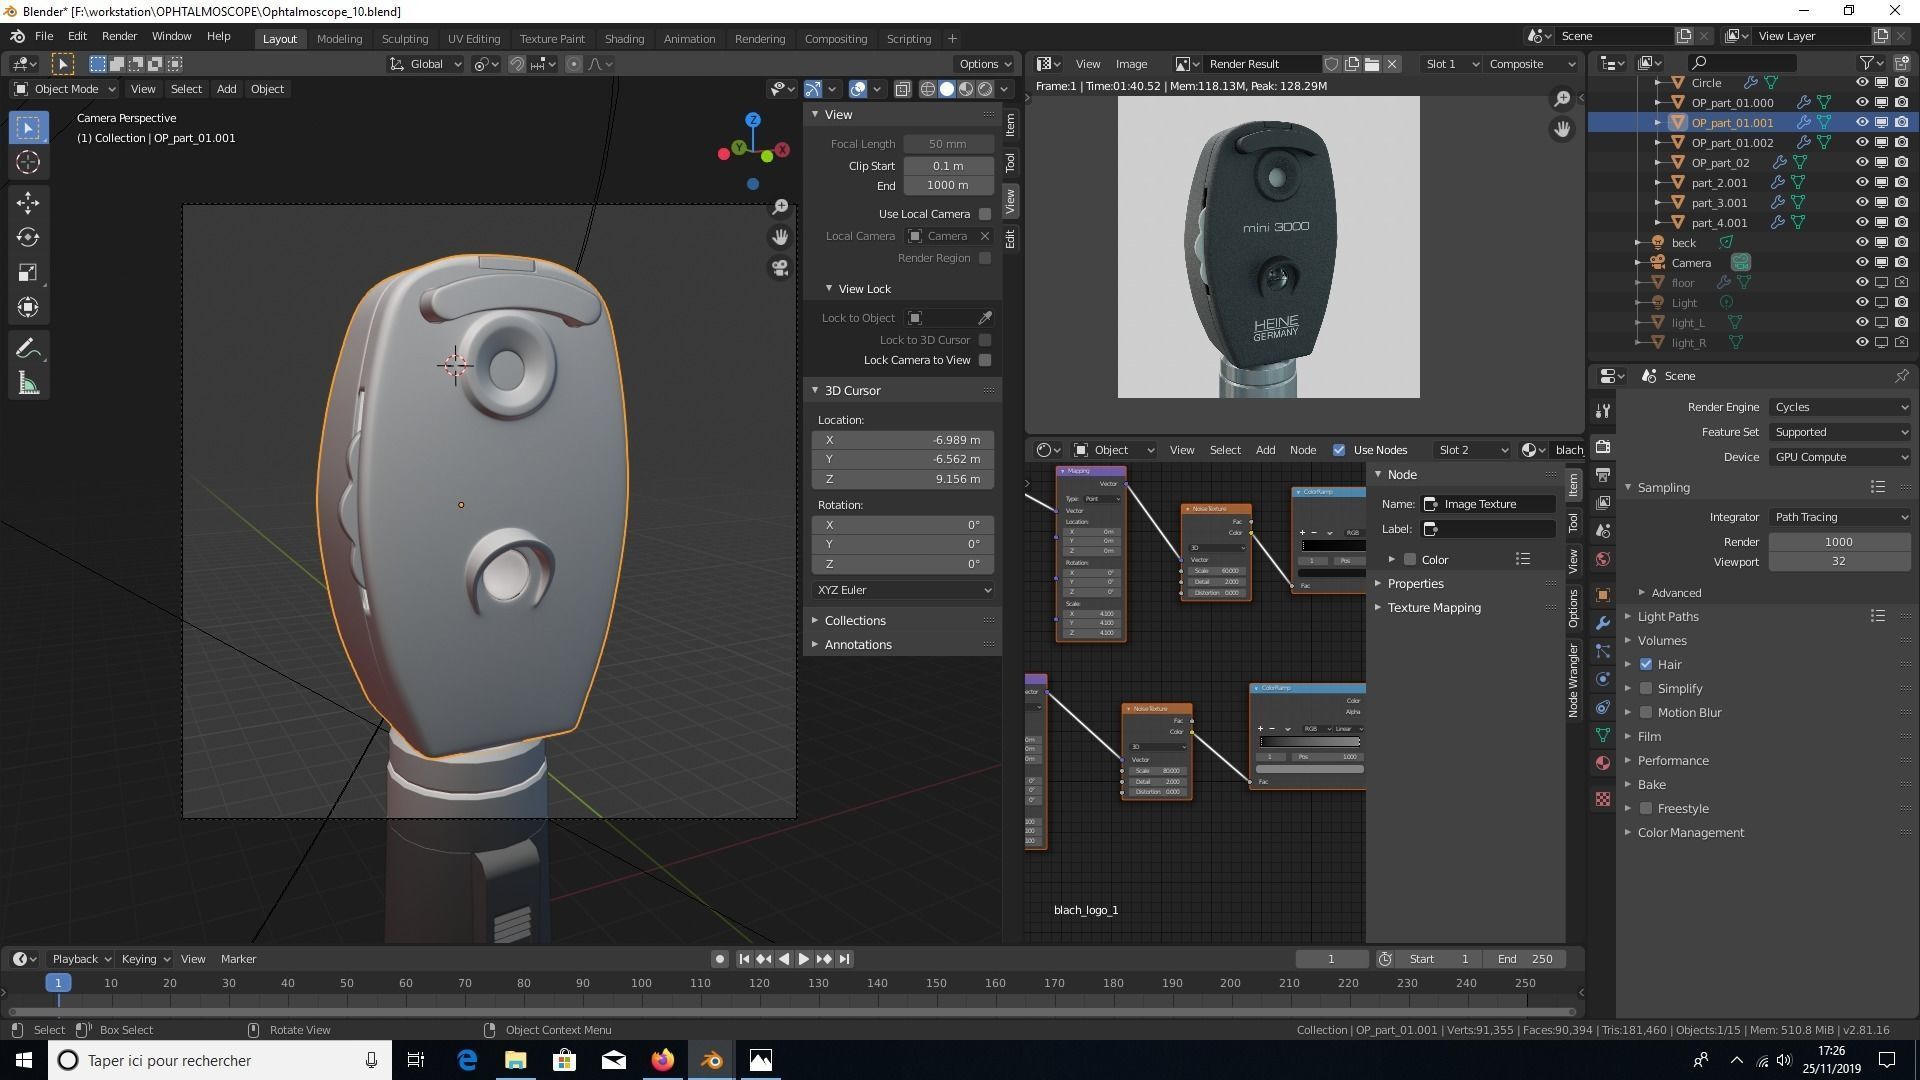Toggle X-ray mode in viewport header

[903, 89]
